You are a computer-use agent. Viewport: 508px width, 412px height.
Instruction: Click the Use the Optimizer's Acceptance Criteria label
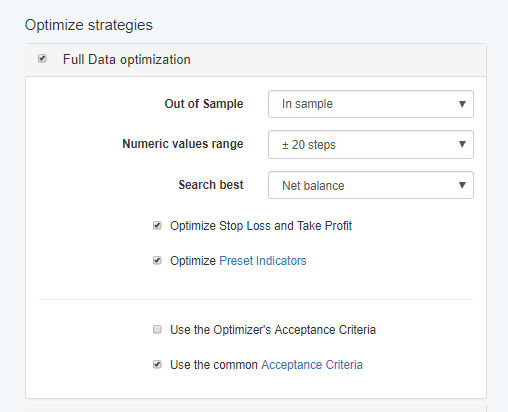click(273, 330)
